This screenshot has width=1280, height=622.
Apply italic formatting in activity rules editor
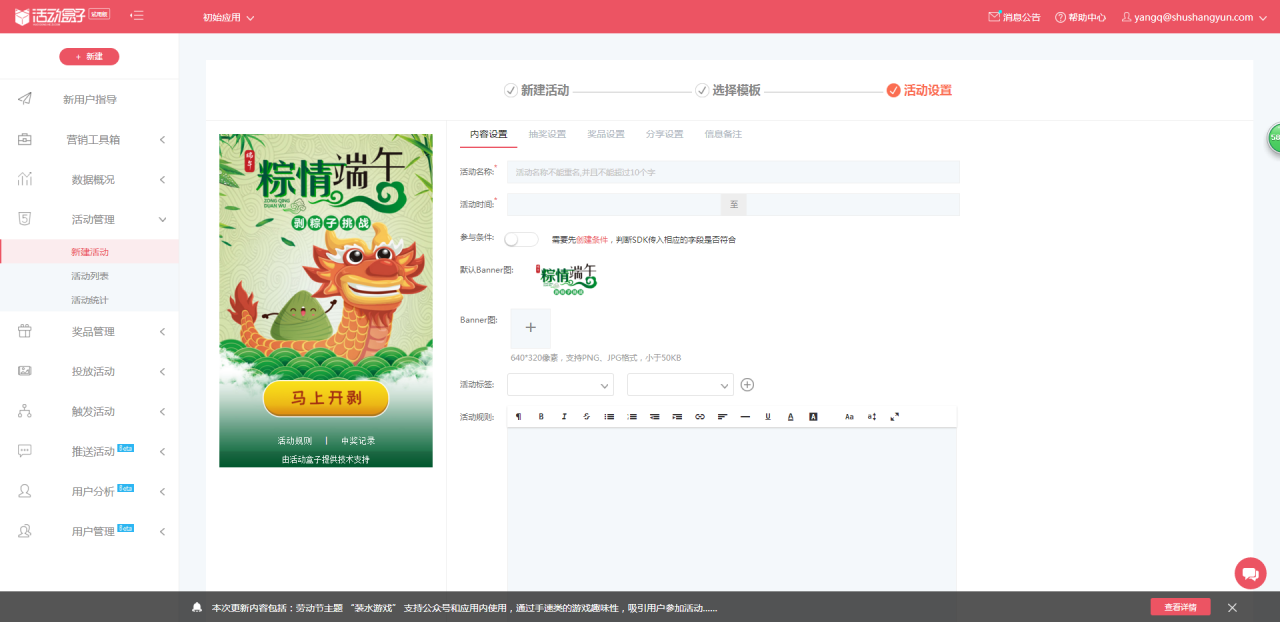[x=563, y=416]
